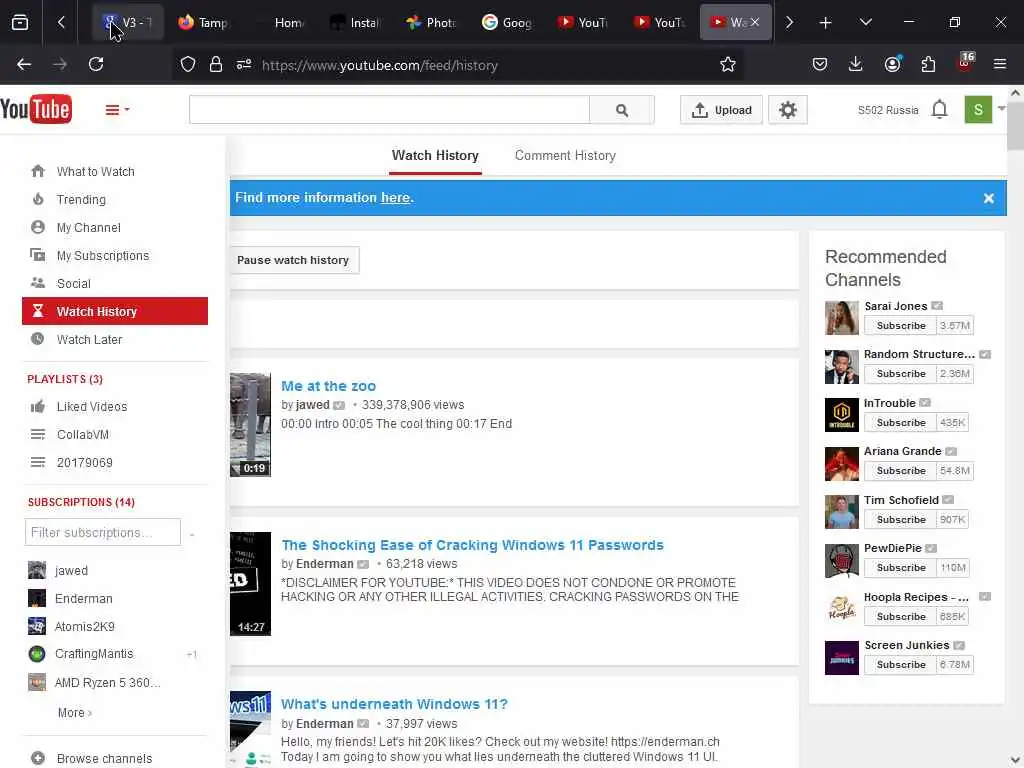The width and height of the screenshot is (1024, 768).
Task: Click the search magnifier button
Action: (x=622, y=110)
